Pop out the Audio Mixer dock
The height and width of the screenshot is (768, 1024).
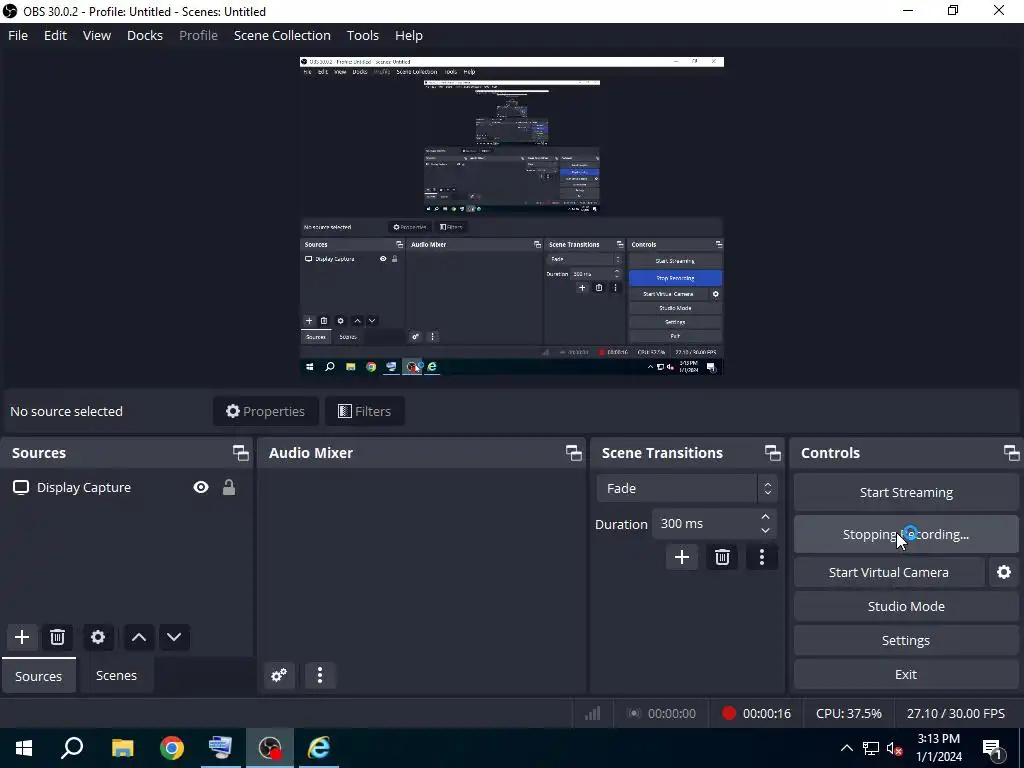point(573,453)
